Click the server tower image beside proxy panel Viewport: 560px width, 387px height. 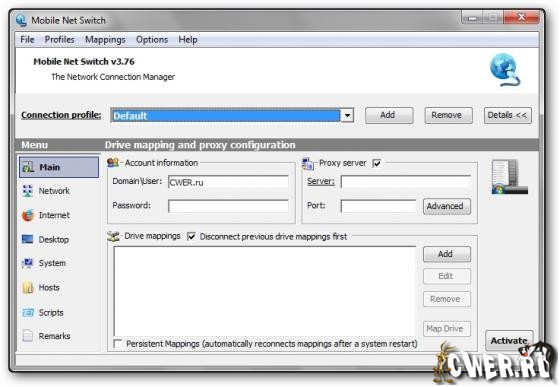510,177
